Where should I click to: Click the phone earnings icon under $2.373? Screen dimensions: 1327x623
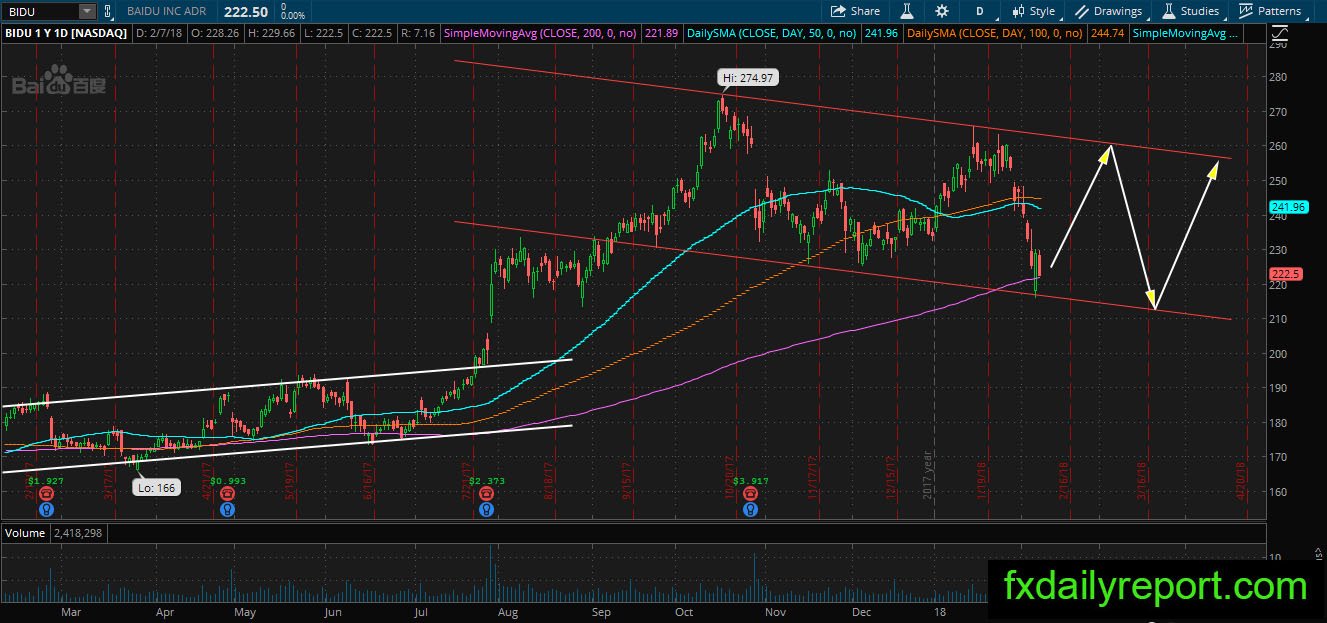(x=486, y=493)
